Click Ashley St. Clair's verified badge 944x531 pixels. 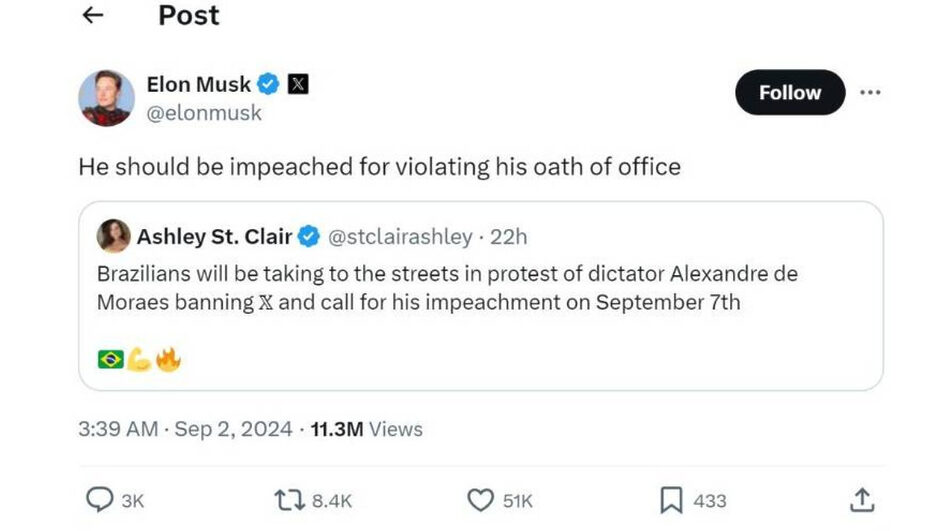[309, 236]
